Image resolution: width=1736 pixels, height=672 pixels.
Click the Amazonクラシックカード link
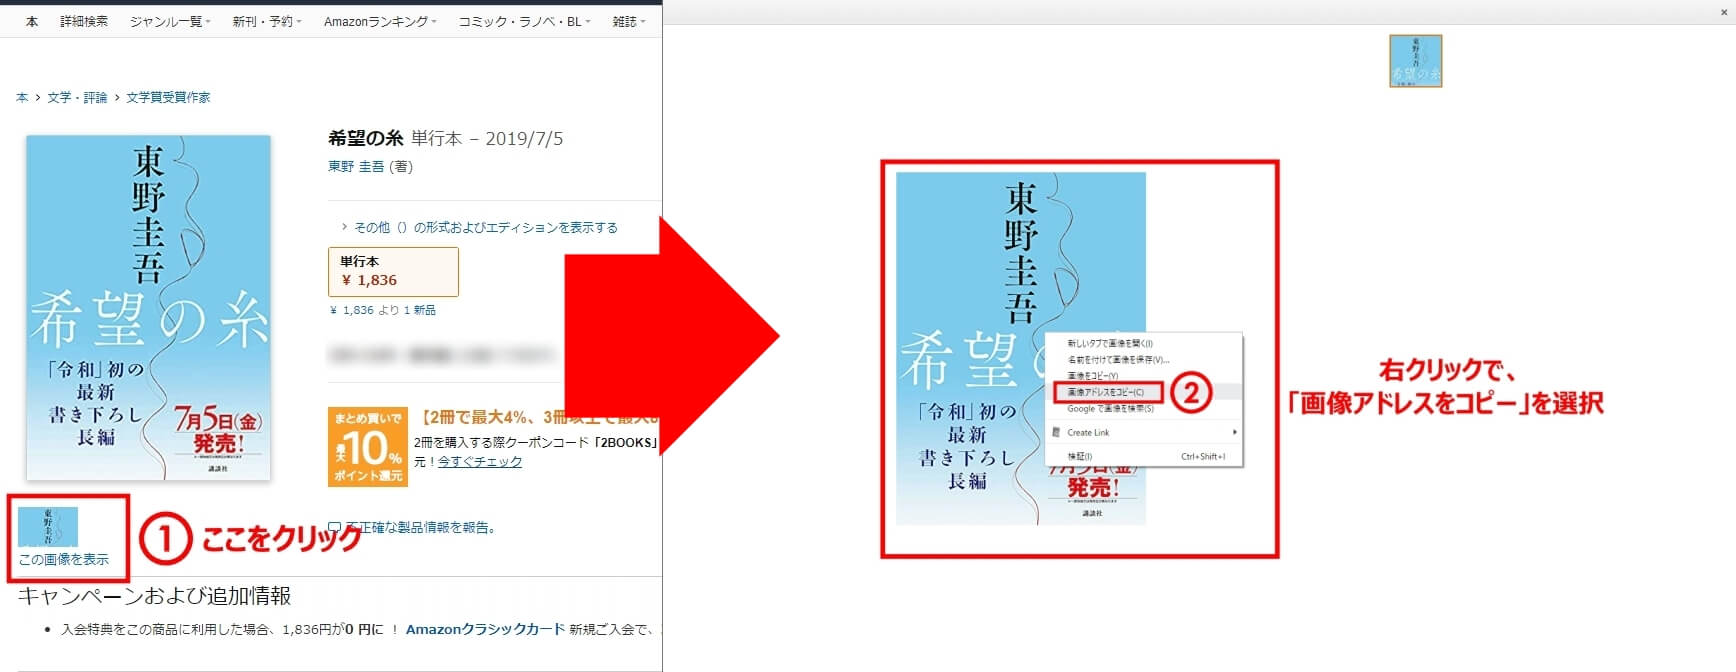[485, 629]
